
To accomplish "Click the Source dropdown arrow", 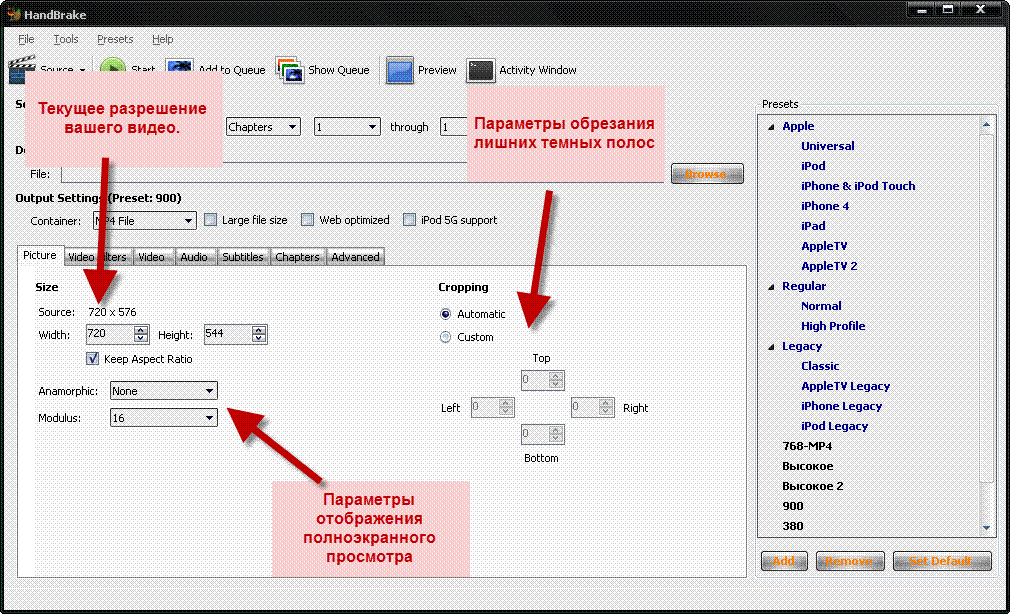I will coord(82,70).
